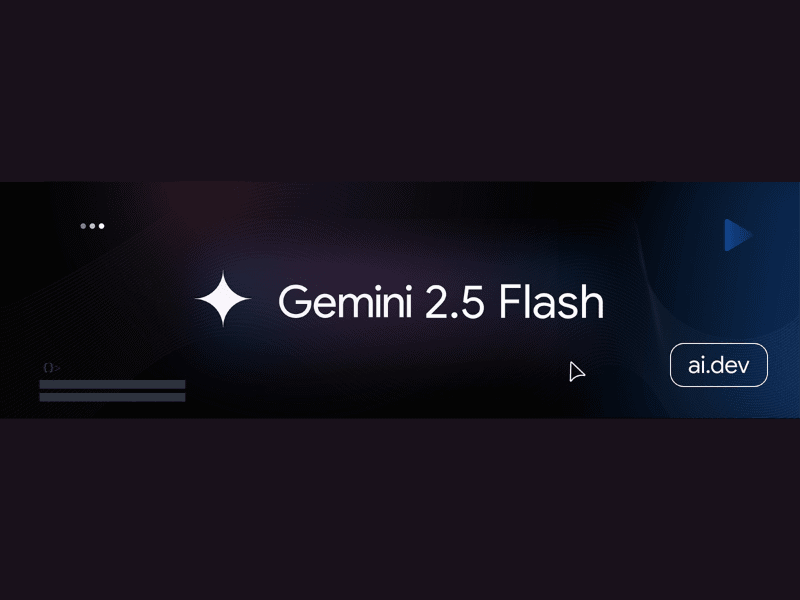Screen dimensions: 800x600
Task: Select the lower gray placeholder bar
Action: pos(112,397)
